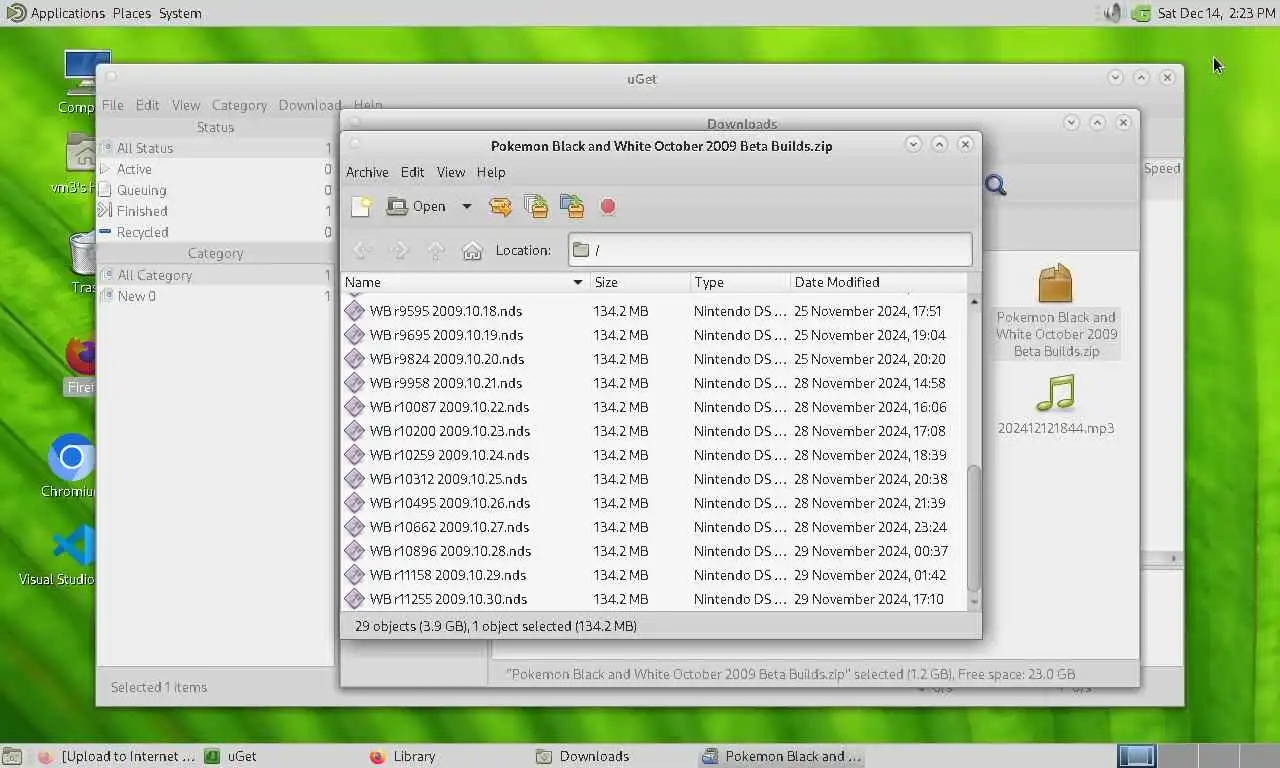Switch to Library window in taskbar

tap(402, 756)
